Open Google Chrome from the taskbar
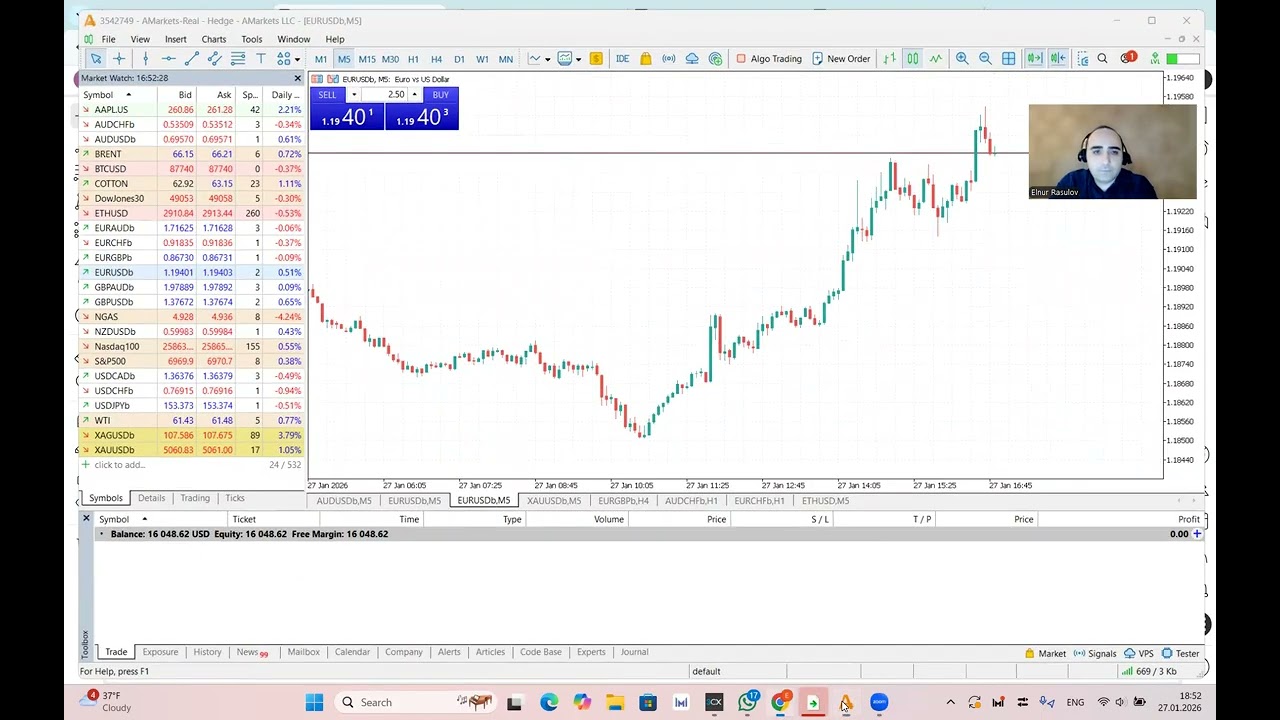The image size is (1280, 720). point(780,702)
